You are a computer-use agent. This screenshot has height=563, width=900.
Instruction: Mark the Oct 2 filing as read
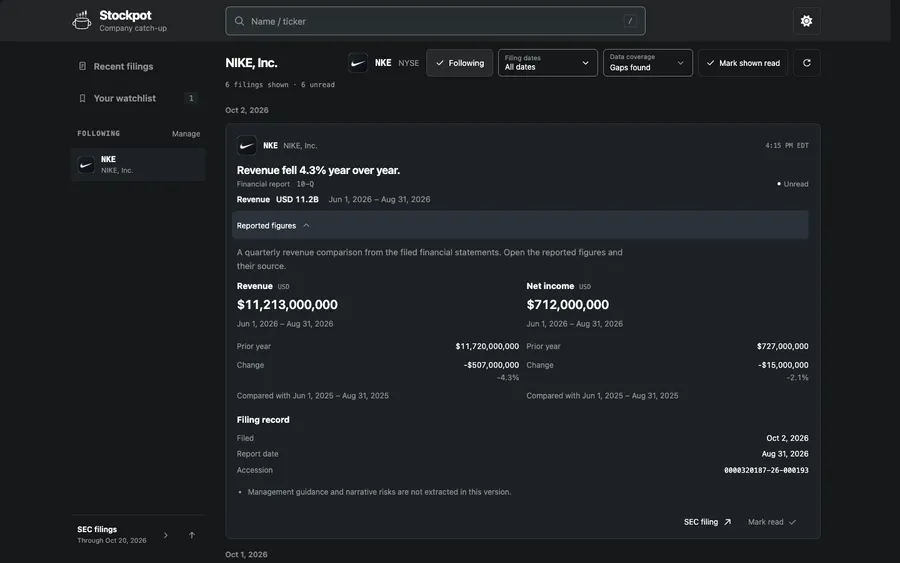772,522
